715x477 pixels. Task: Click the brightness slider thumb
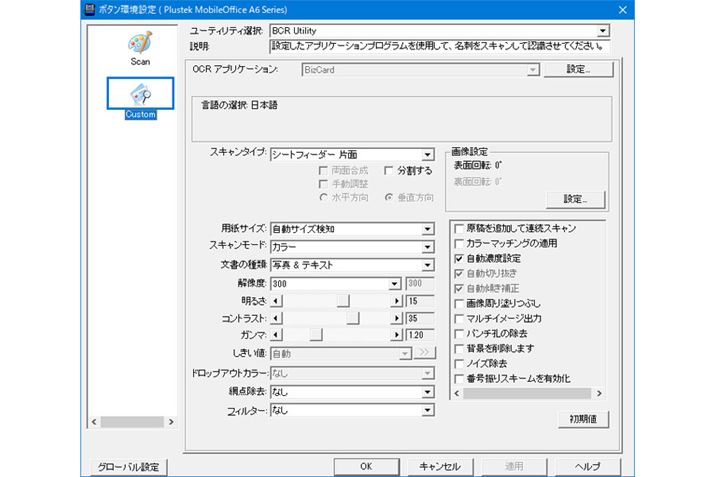pyautogui.click(x=343, y=300)
